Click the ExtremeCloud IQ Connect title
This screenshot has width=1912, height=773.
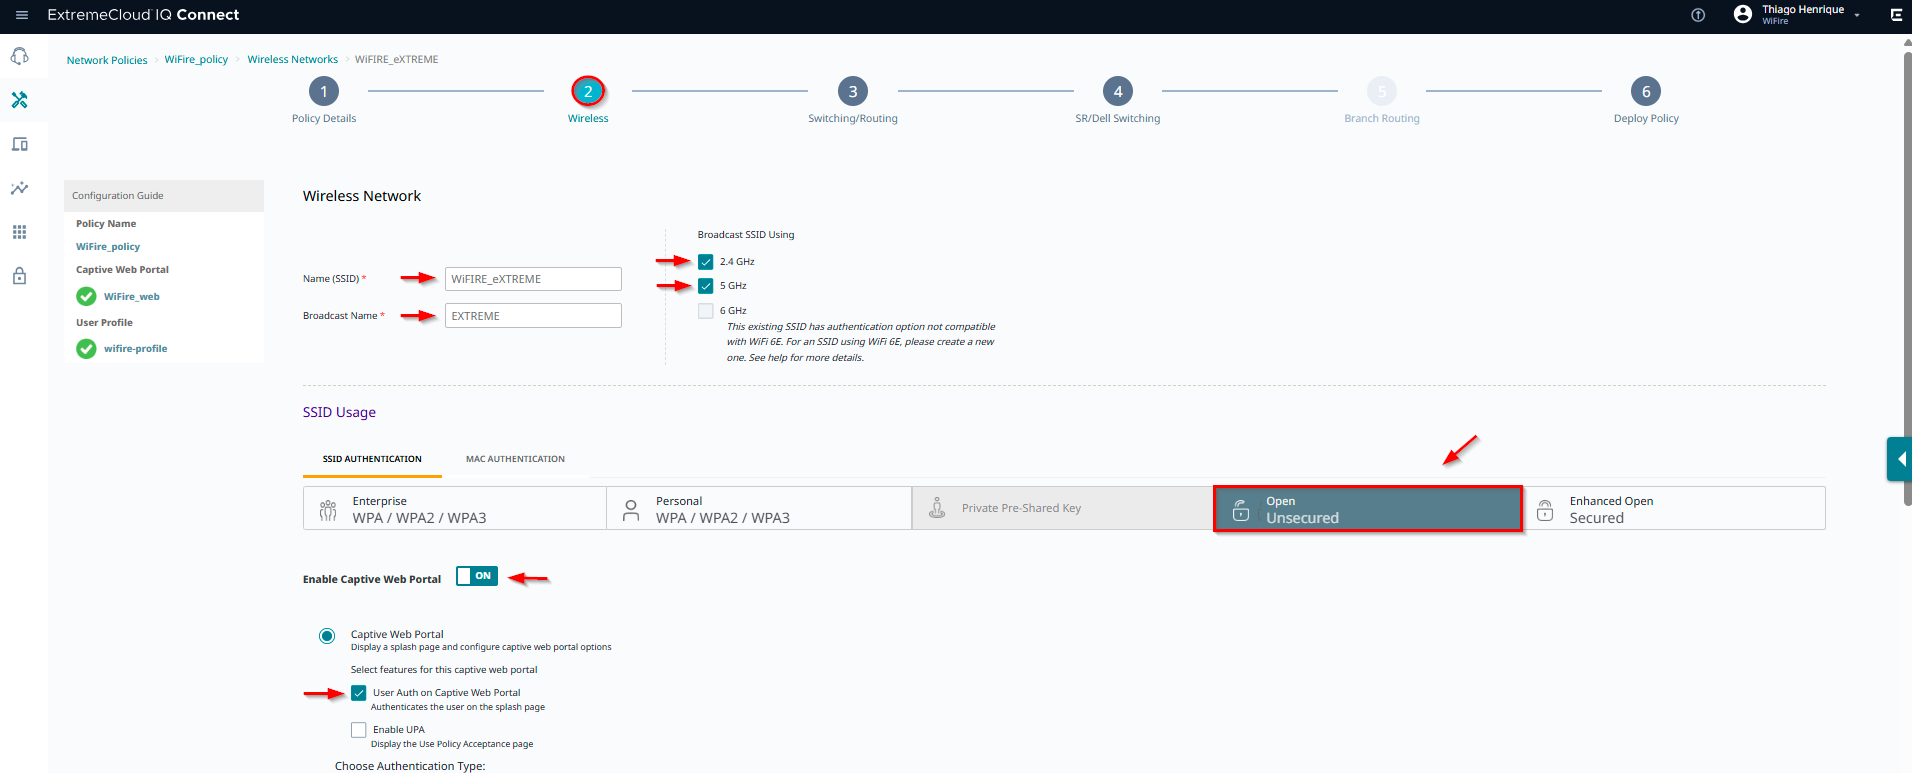[143, 15]
